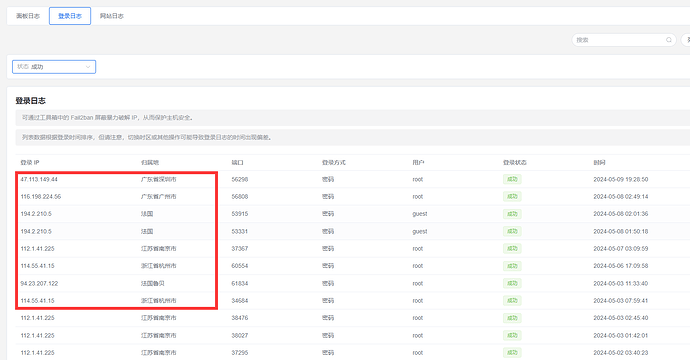The width and height of the screenshot is (690, 360).
Task: Open the 网站日志 tab
Action: pyautogui.click(x=111, y=16)
